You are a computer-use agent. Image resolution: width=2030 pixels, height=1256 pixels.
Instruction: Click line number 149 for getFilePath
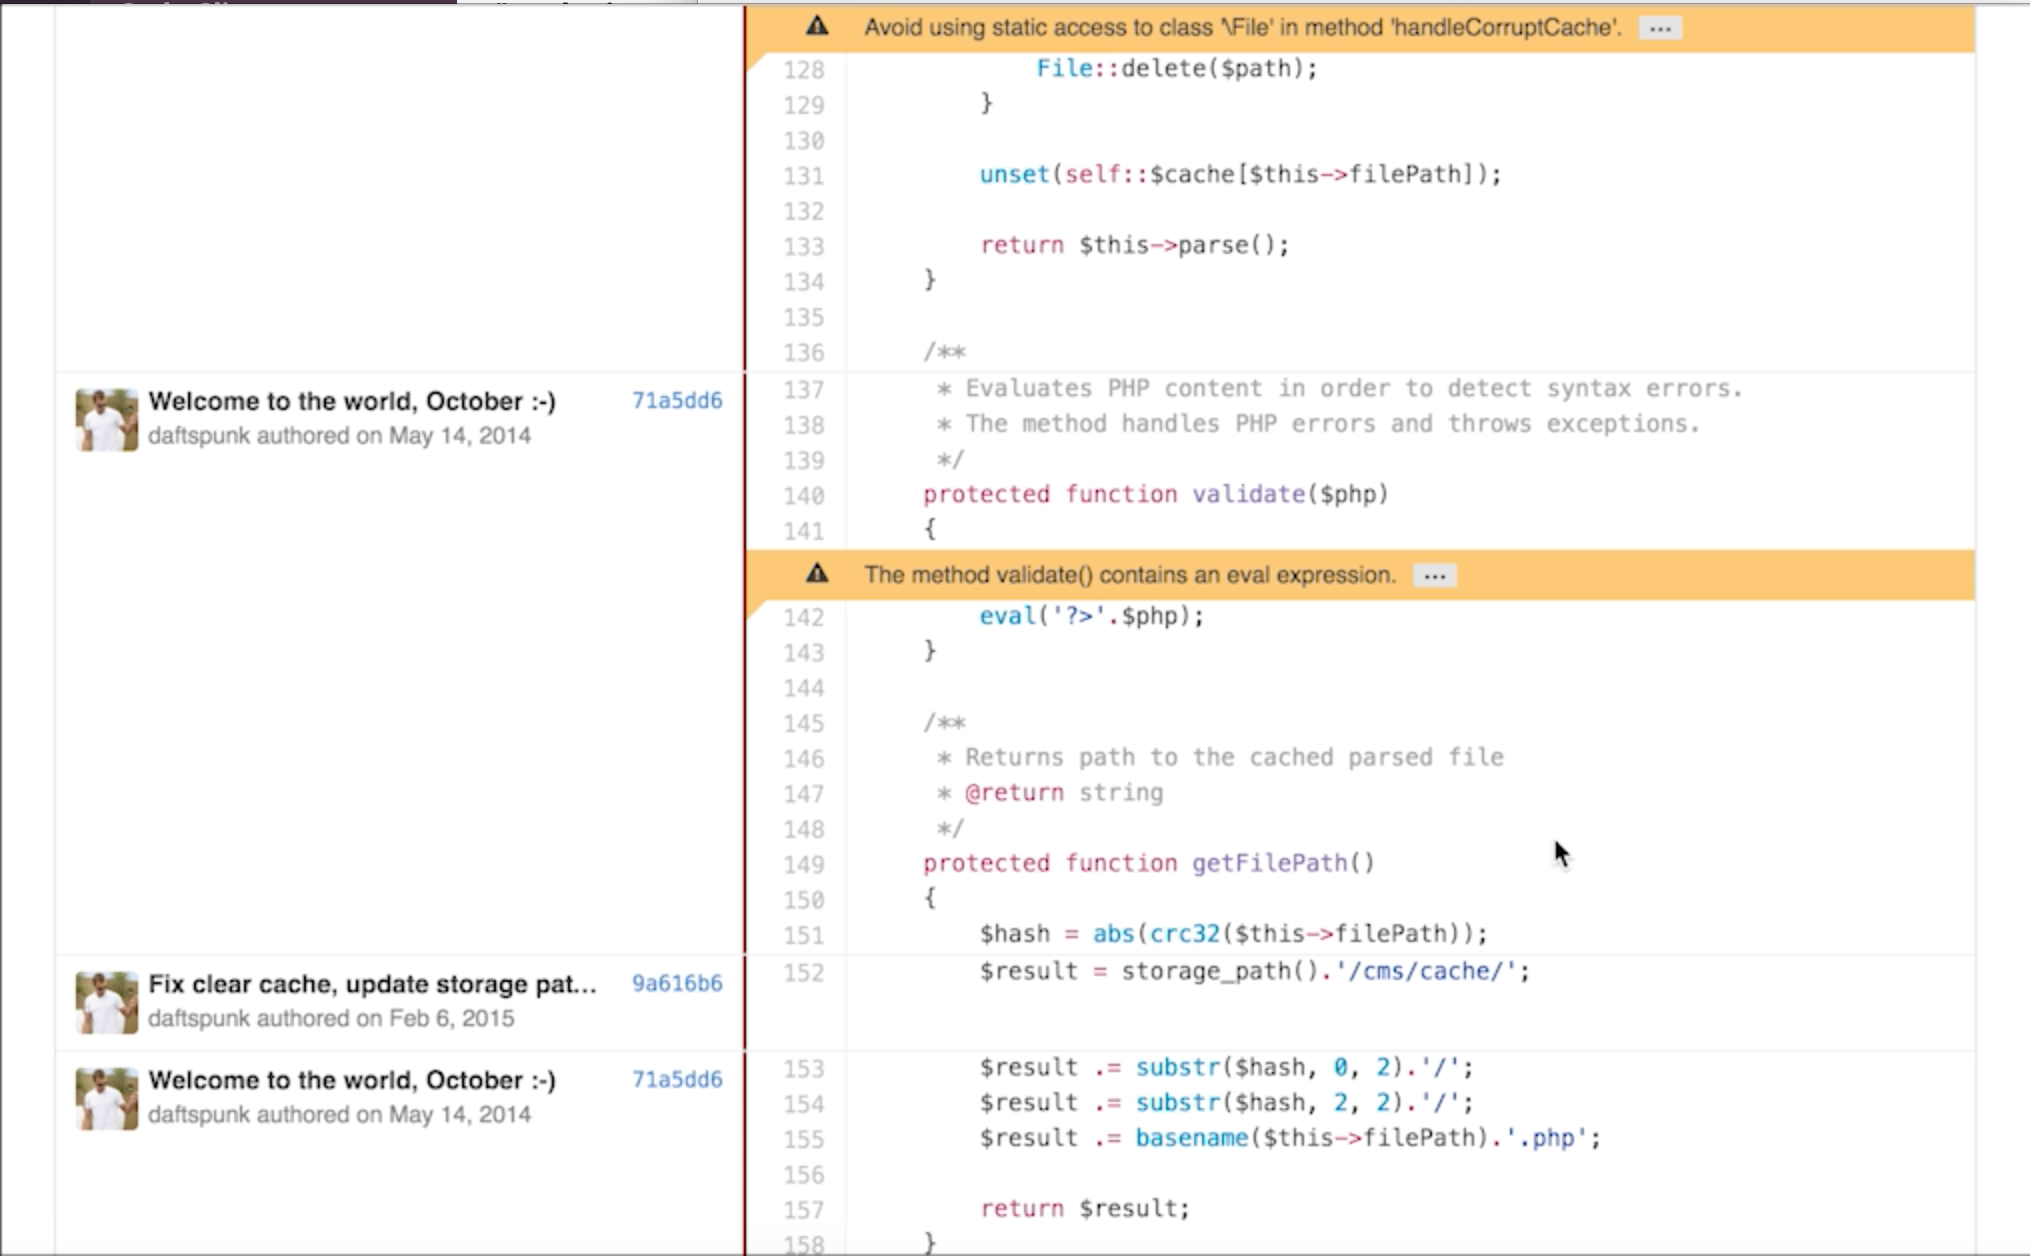tap(804, 864)
